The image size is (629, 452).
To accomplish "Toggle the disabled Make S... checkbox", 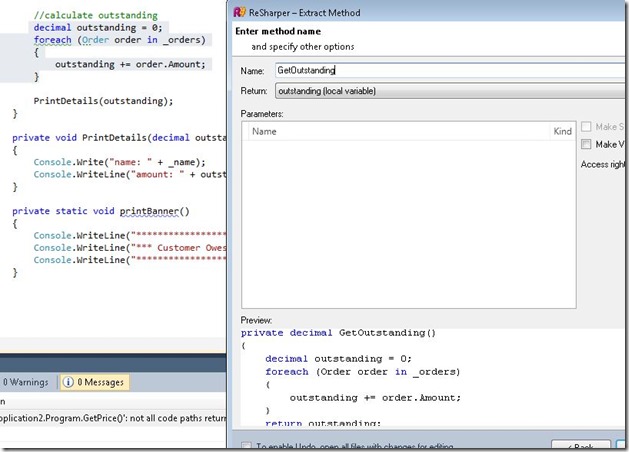I will pos(586,127).
